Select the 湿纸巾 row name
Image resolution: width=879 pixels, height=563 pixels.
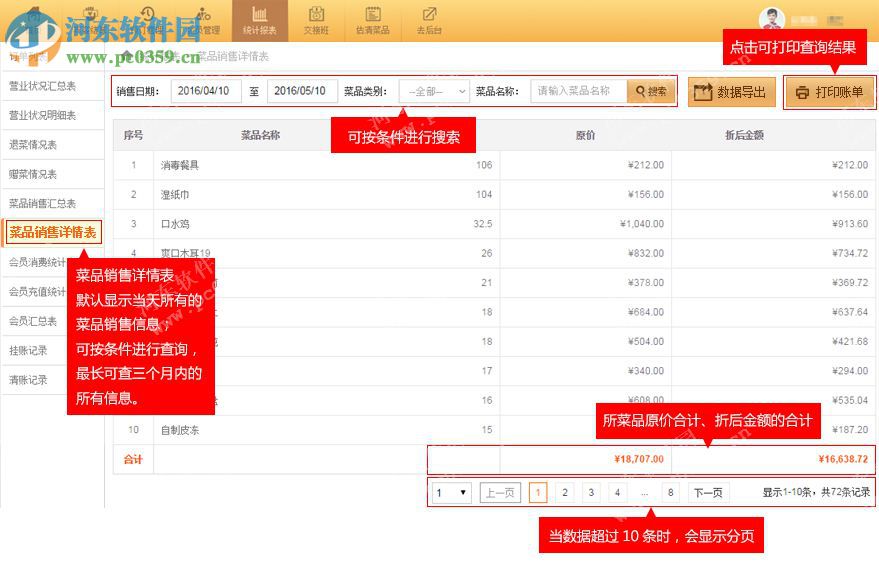coord(175,195)
